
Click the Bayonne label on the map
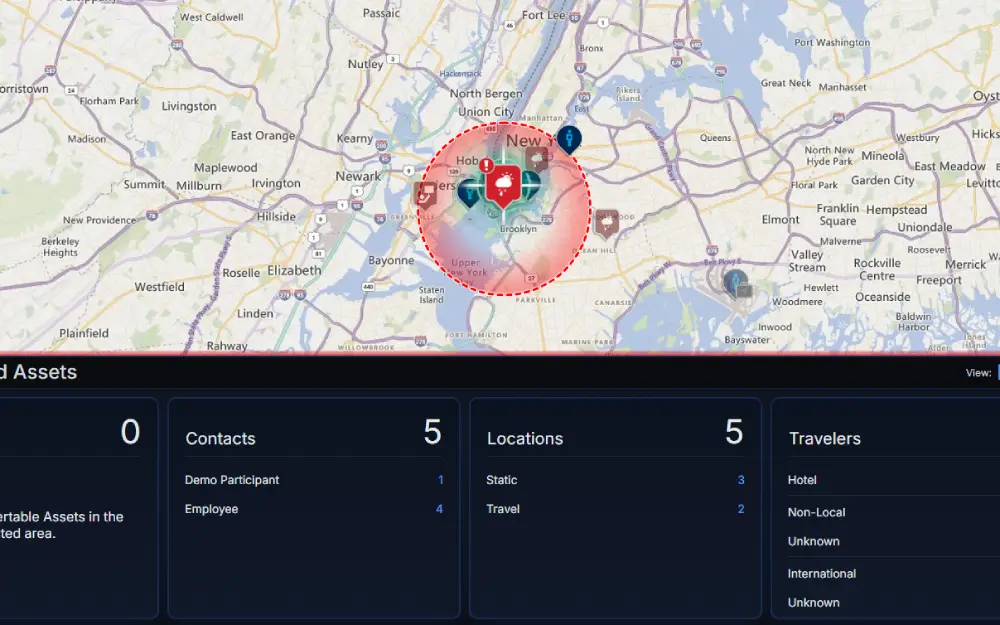(x=391, y=260)
